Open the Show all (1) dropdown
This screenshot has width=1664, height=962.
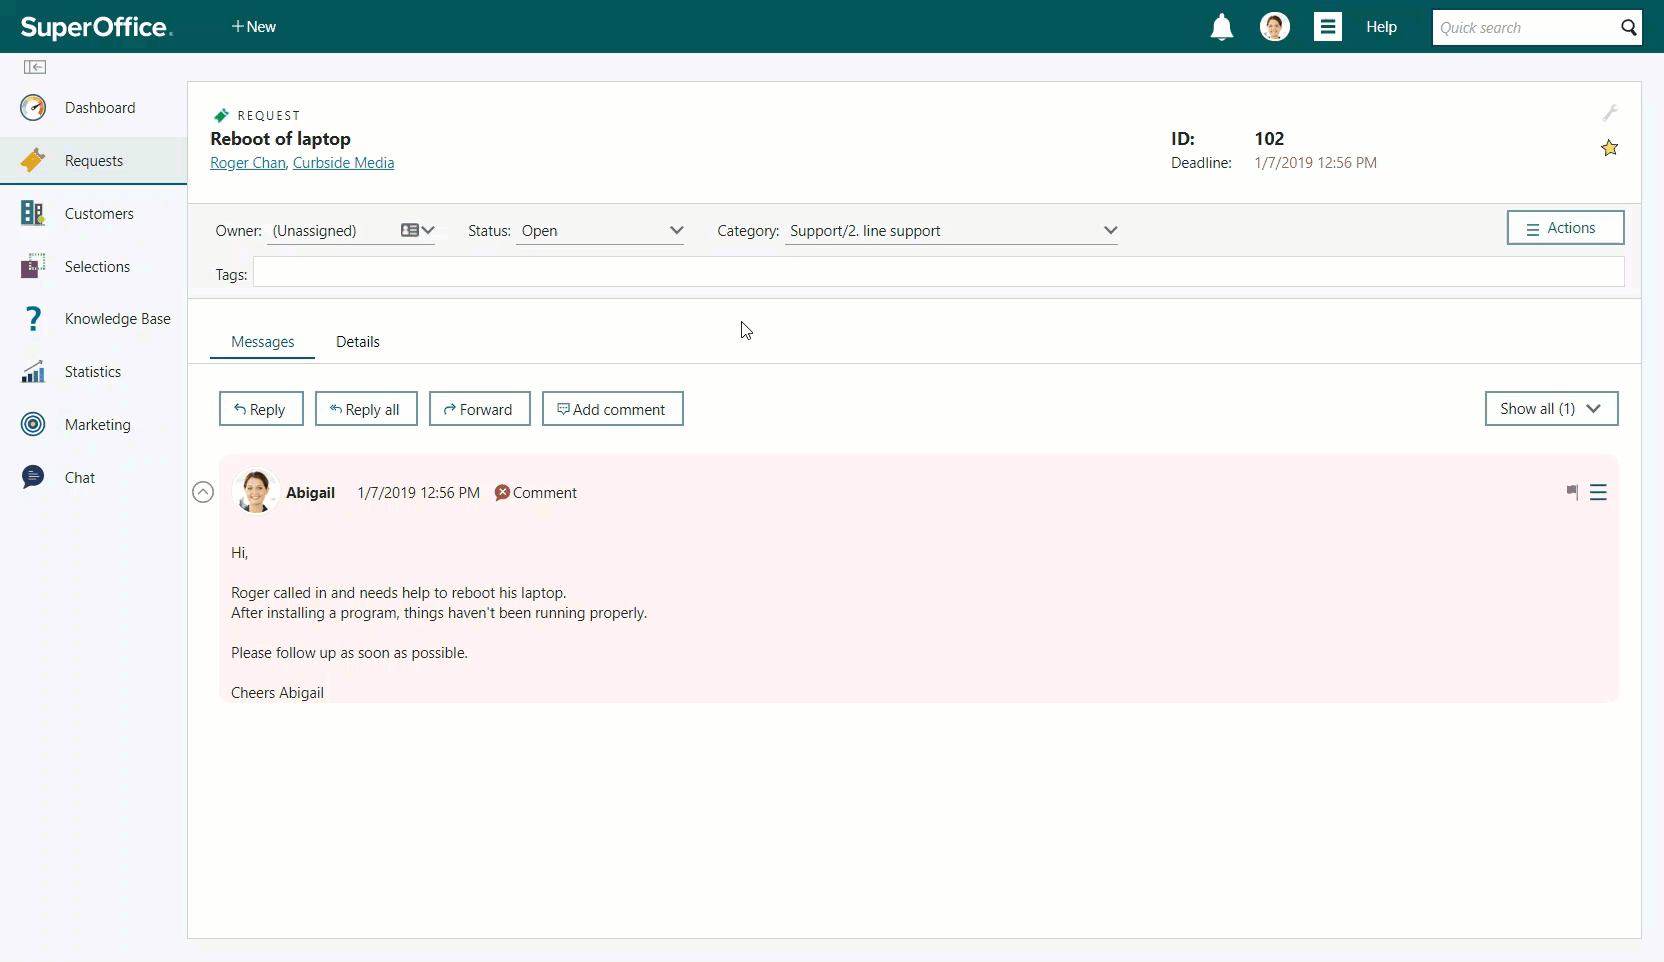(x=1551, y=408)
